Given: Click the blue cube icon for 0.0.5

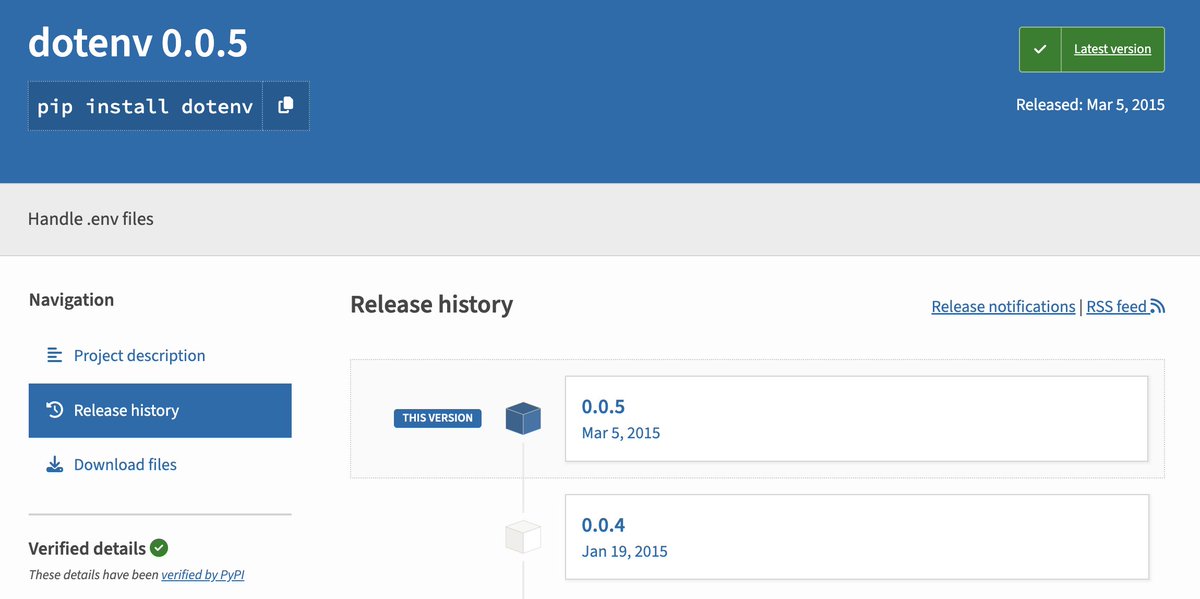Looking at the screenshot, I should pos(523,418).
